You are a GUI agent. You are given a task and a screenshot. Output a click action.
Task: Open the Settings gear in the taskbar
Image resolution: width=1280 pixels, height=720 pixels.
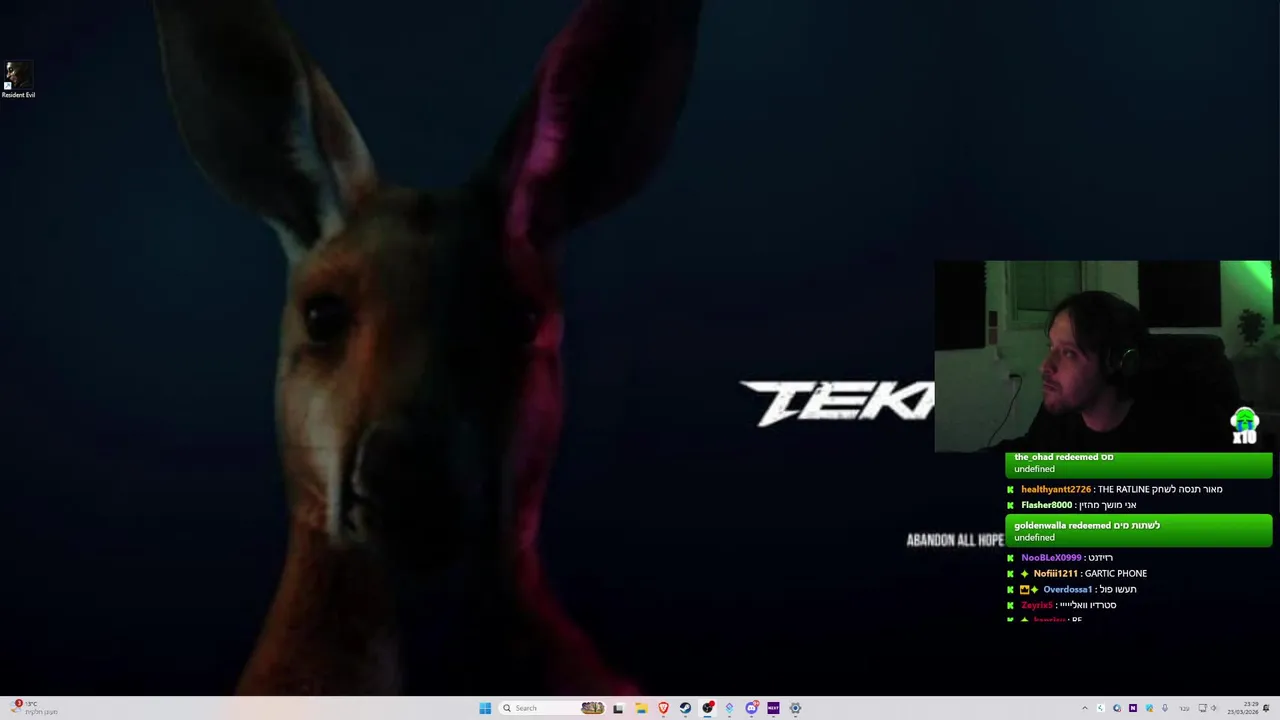pos(795,708)
